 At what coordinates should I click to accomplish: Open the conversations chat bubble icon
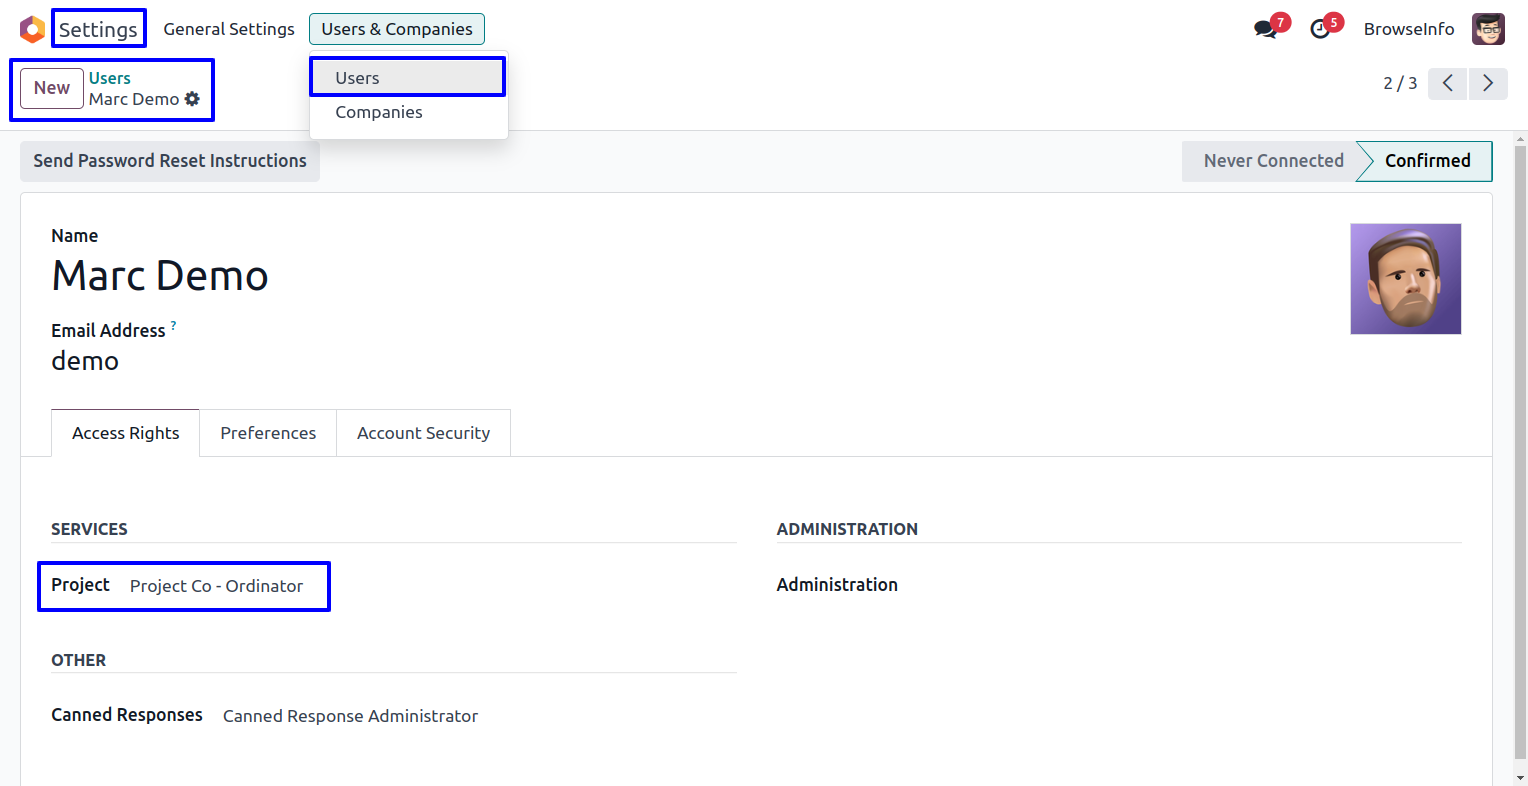coord(1266,29)
